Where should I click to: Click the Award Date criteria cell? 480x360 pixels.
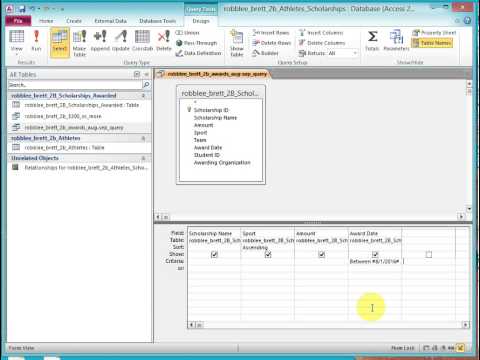click(x=375, y=262)
